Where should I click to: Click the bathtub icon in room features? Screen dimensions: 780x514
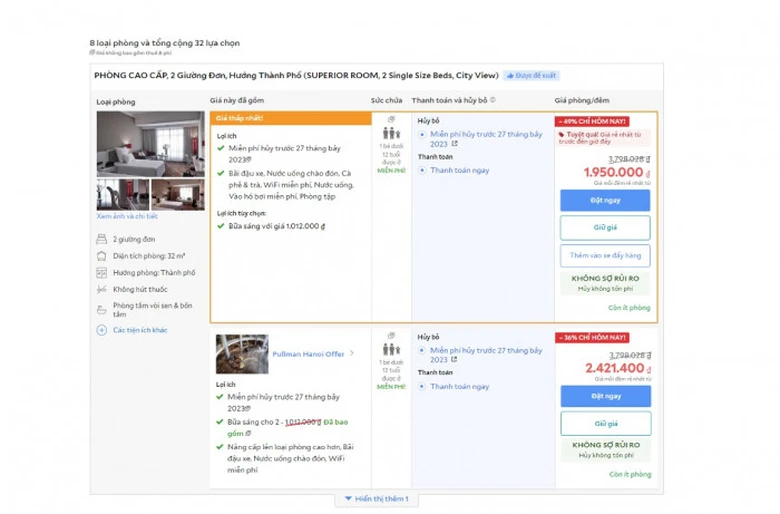click(101, 308)
